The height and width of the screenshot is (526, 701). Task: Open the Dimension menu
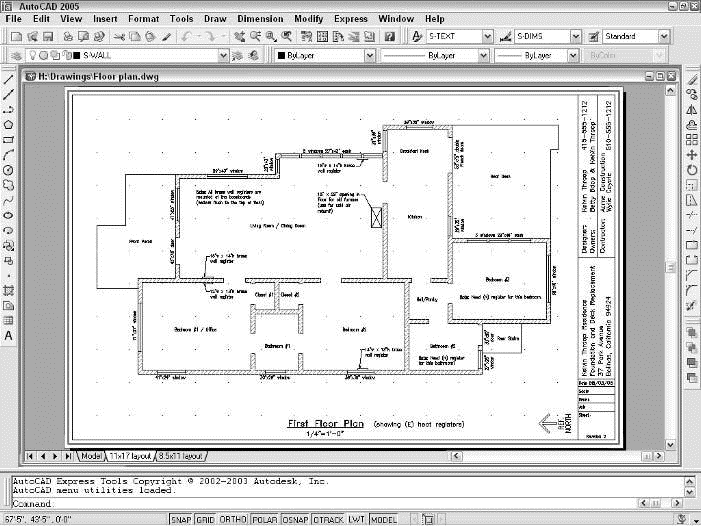(x=260, y=19)
